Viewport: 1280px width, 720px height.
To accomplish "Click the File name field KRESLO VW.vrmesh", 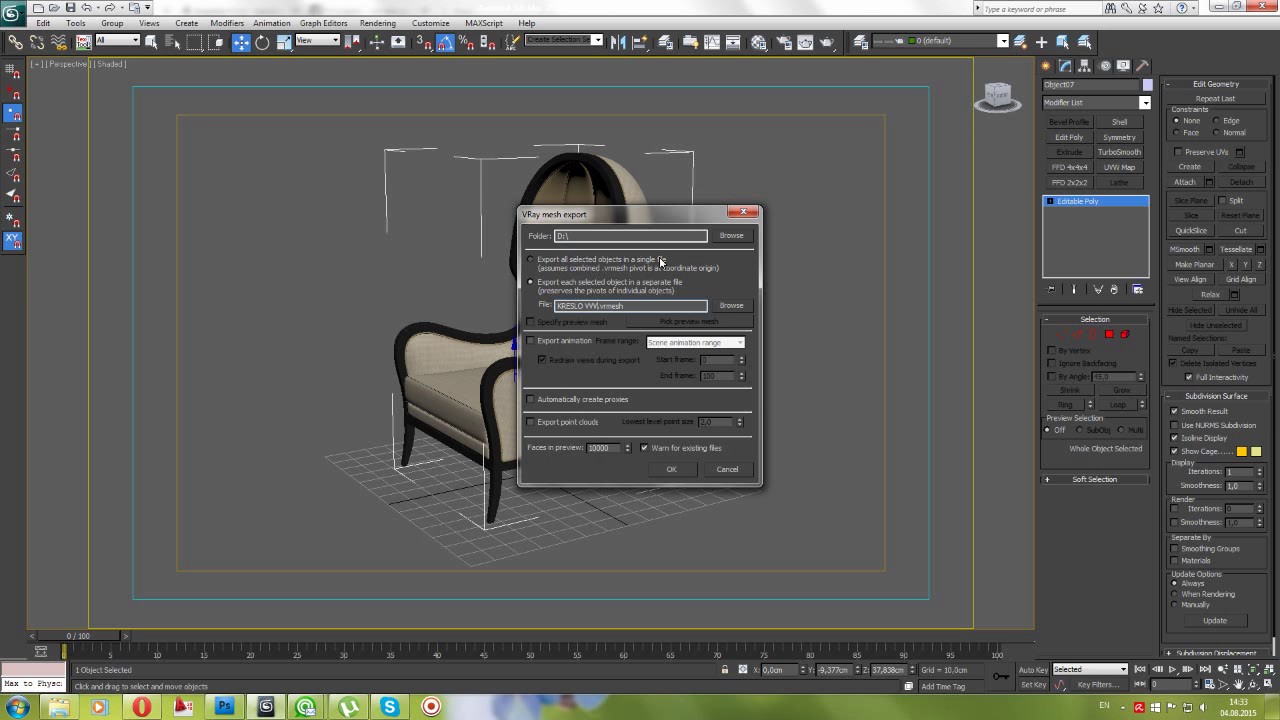I will pos(631,306).
